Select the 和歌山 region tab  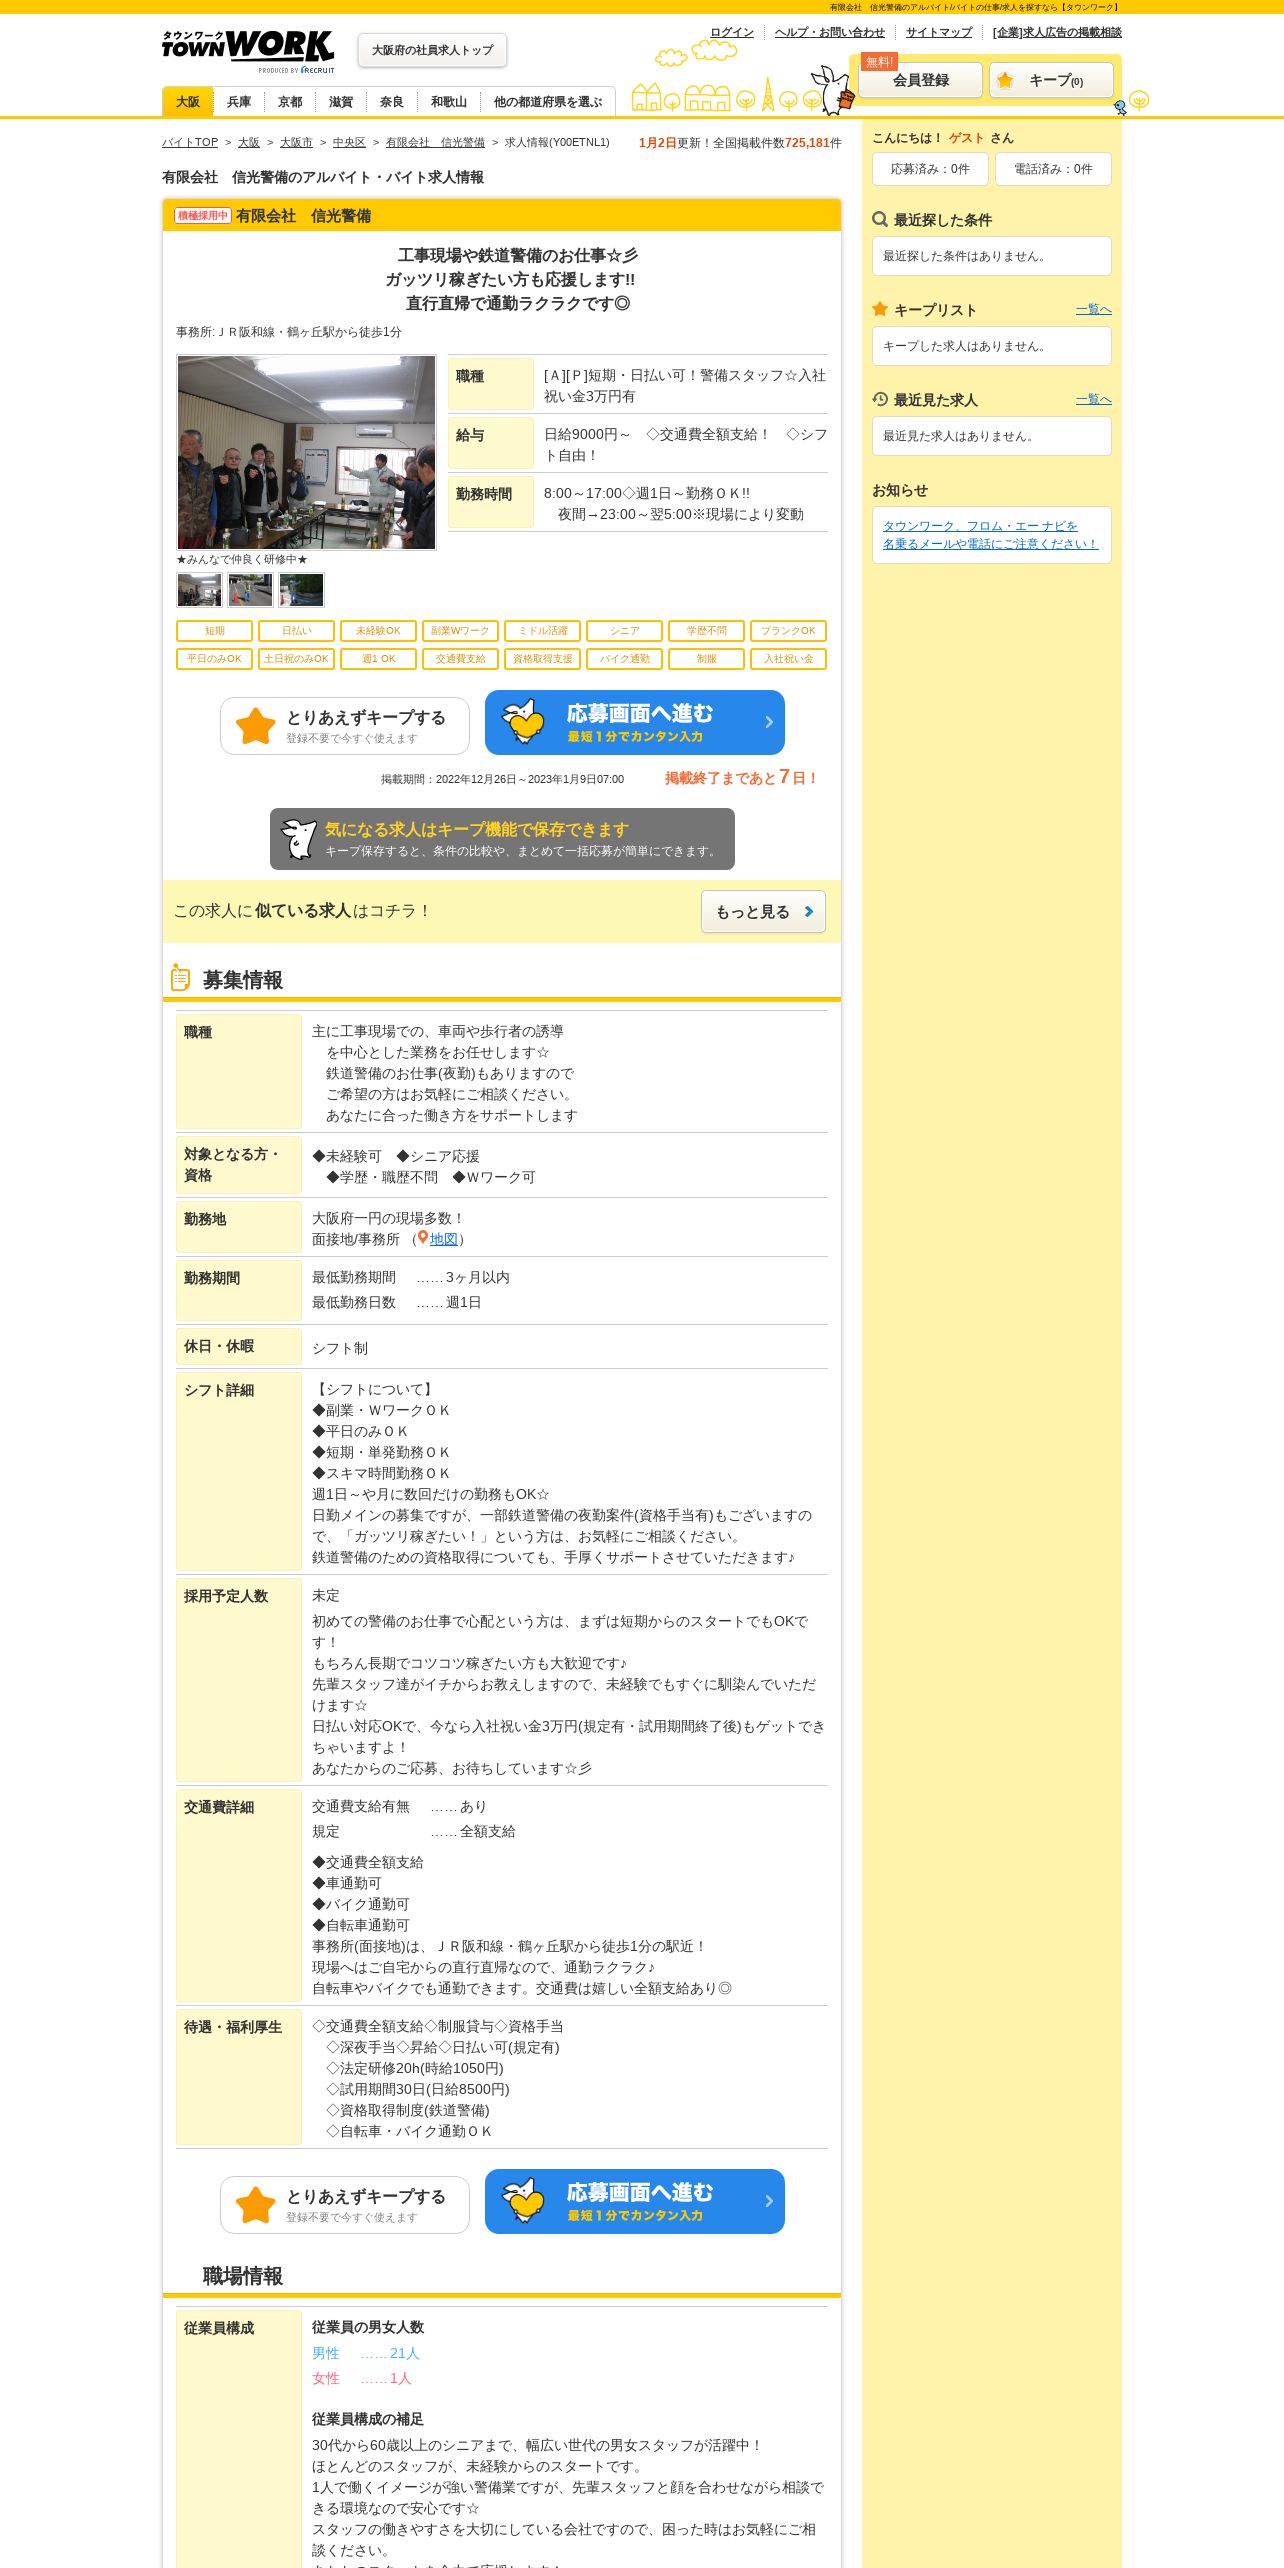coord(449,102)
